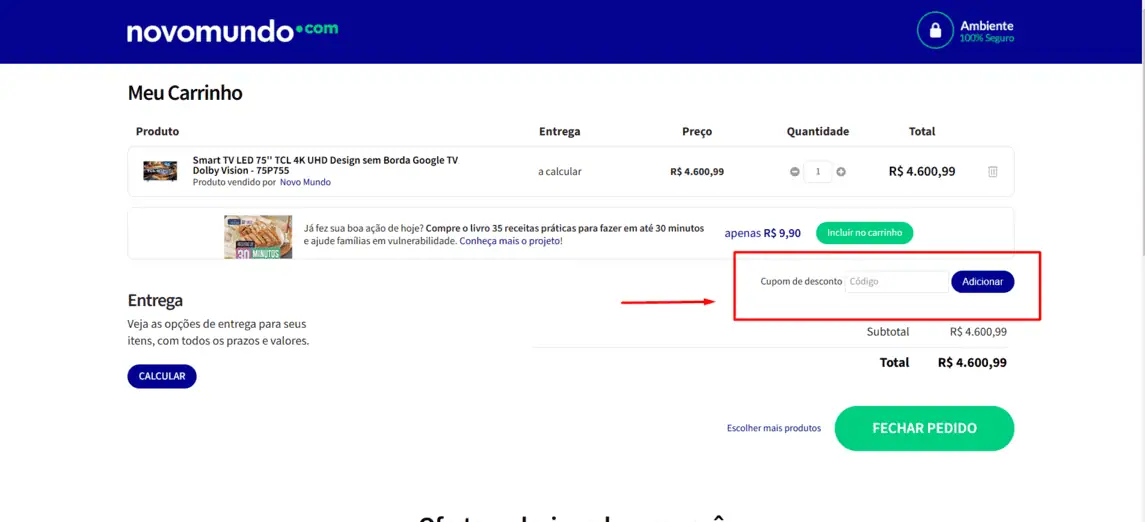This screenshot has height=522, width=1145.
Task: Open Escolher mais produtos link
Action: click(774, 429)
